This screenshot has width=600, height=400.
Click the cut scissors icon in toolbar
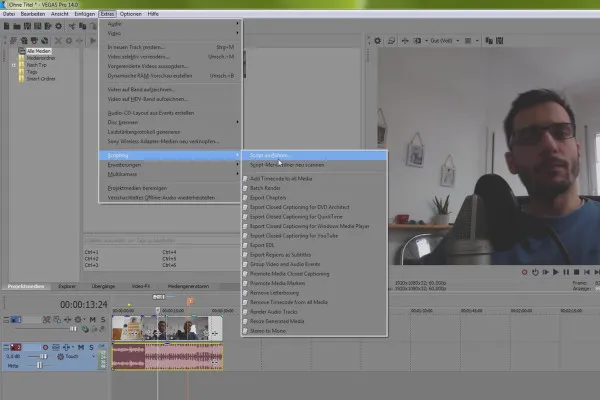tap(72, 26)
